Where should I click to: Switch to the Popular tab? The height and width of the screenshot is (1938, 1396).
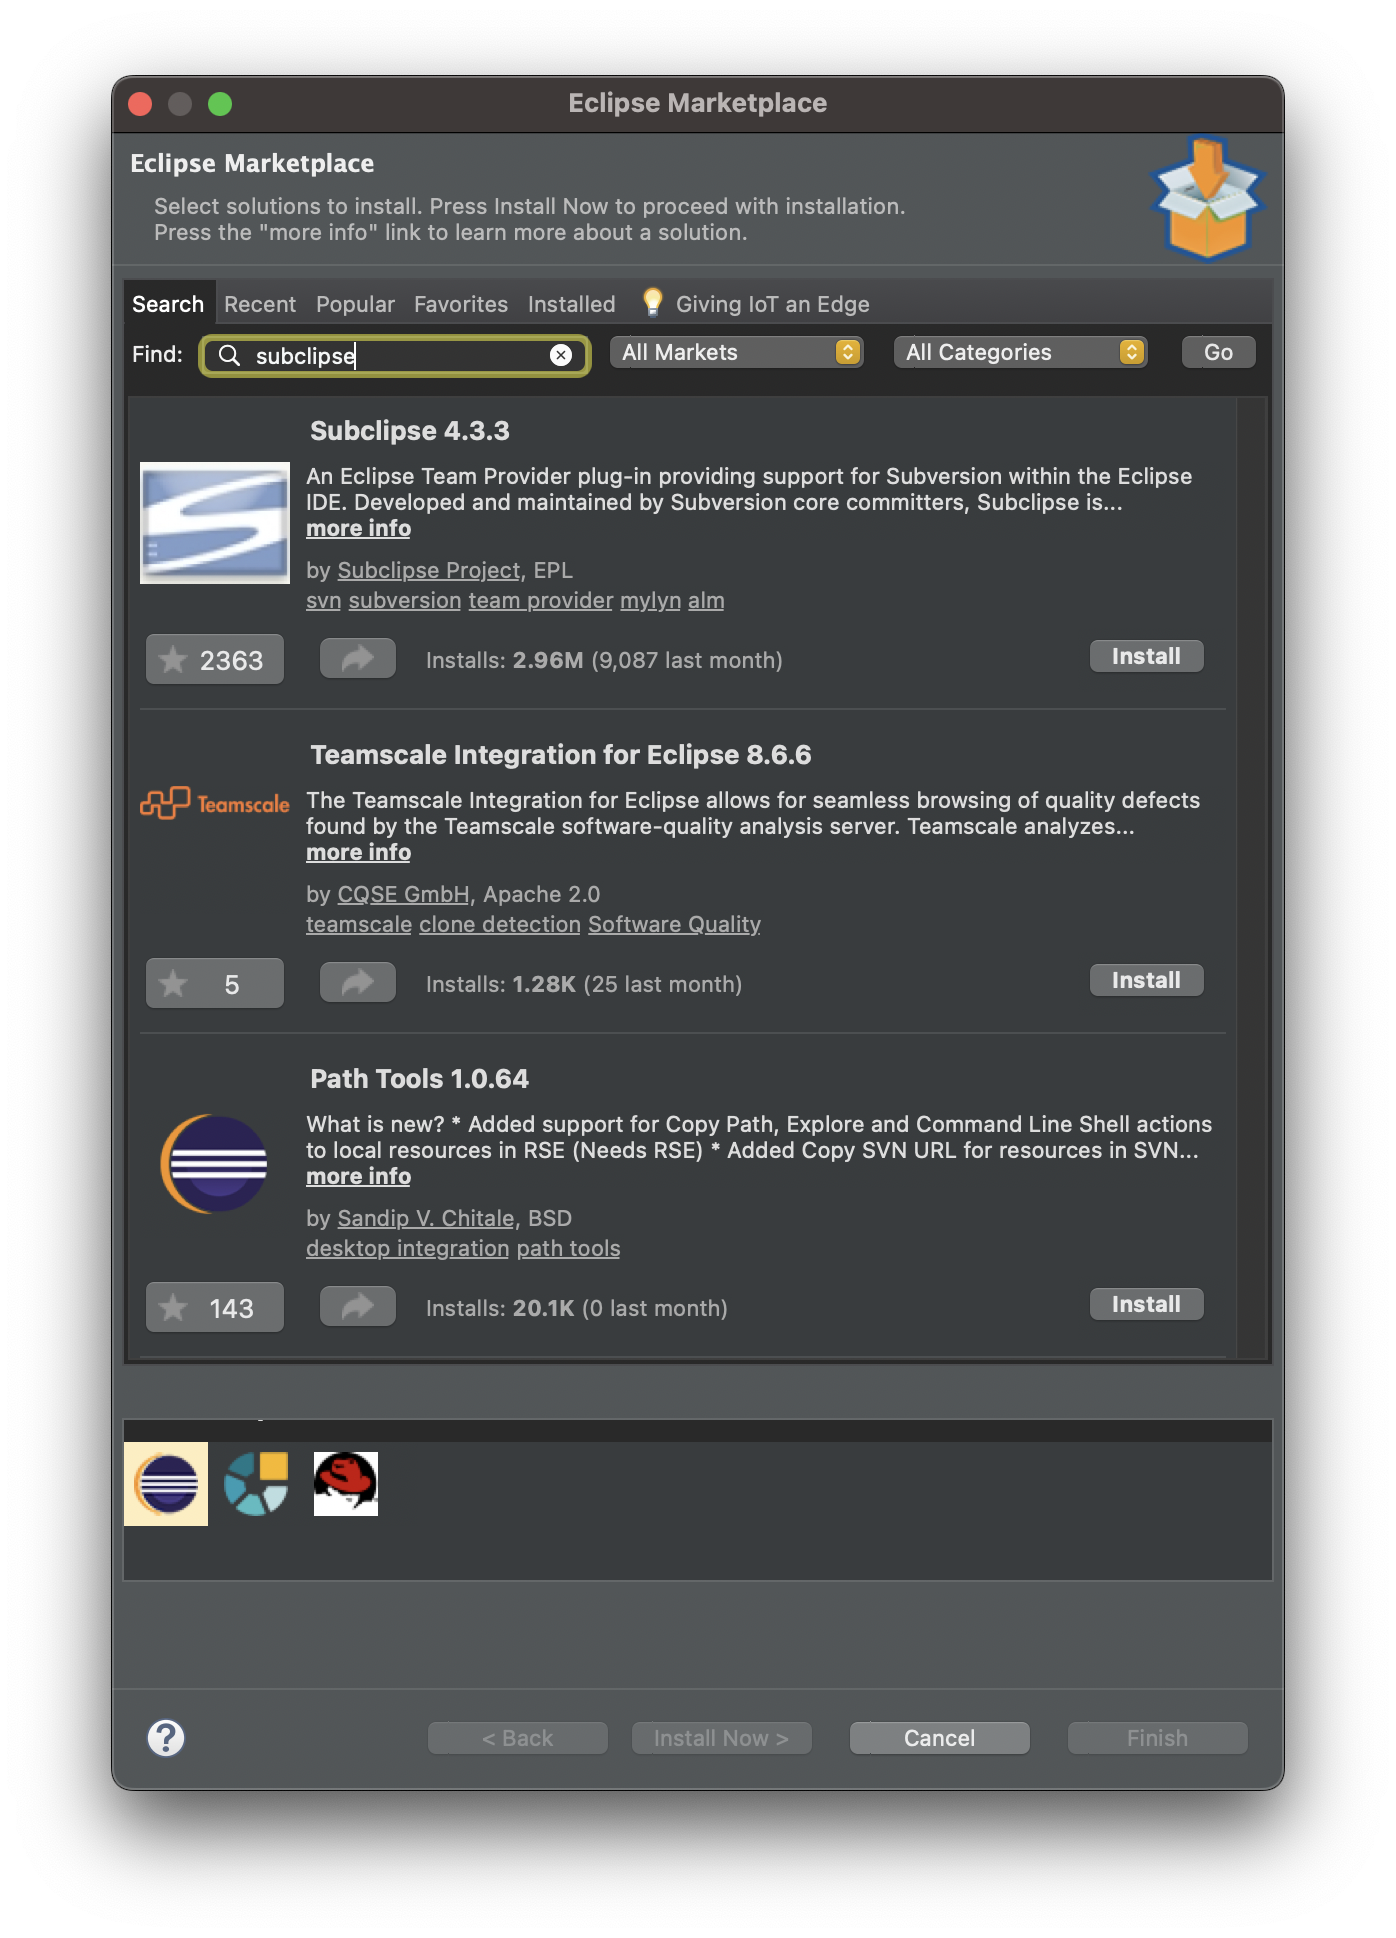click(355, 304)
